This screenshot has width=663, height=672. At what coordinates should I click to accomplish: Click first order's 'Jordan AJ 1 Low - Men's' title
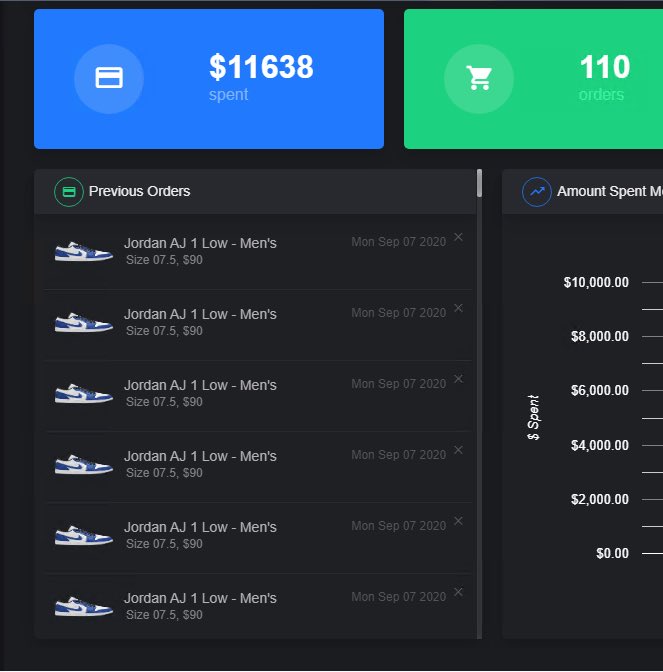click(200, 243)
